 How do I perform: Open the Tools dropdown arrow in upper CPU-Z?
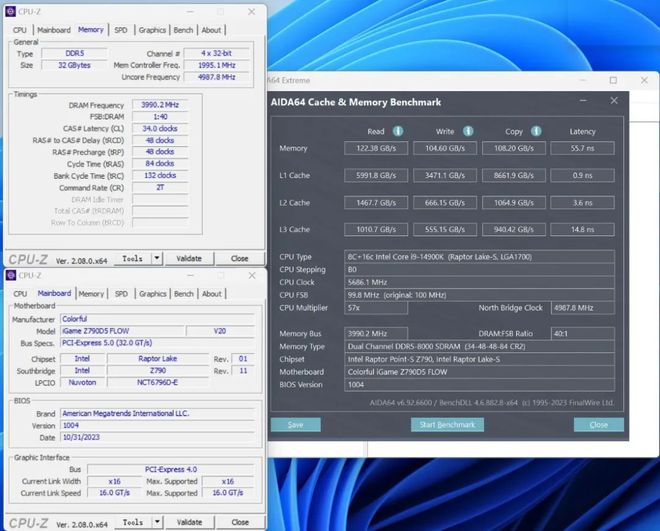(x=157, y=258)
